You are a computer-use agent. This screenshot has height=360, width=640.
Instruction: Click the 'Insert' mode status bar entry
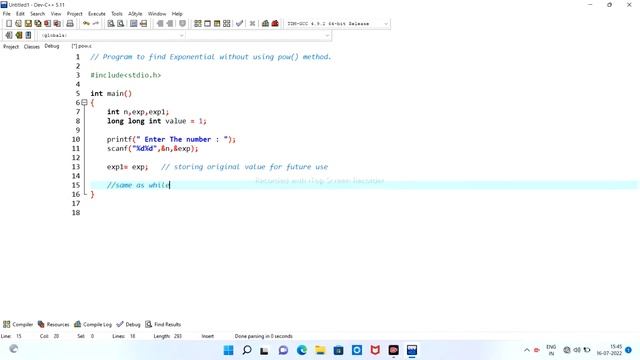tap(208, 336)
